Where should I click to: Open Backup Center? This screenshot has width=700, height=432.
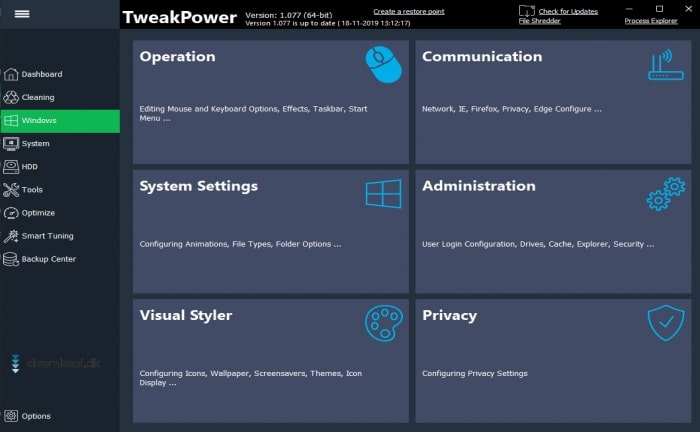tap(49, 259)
